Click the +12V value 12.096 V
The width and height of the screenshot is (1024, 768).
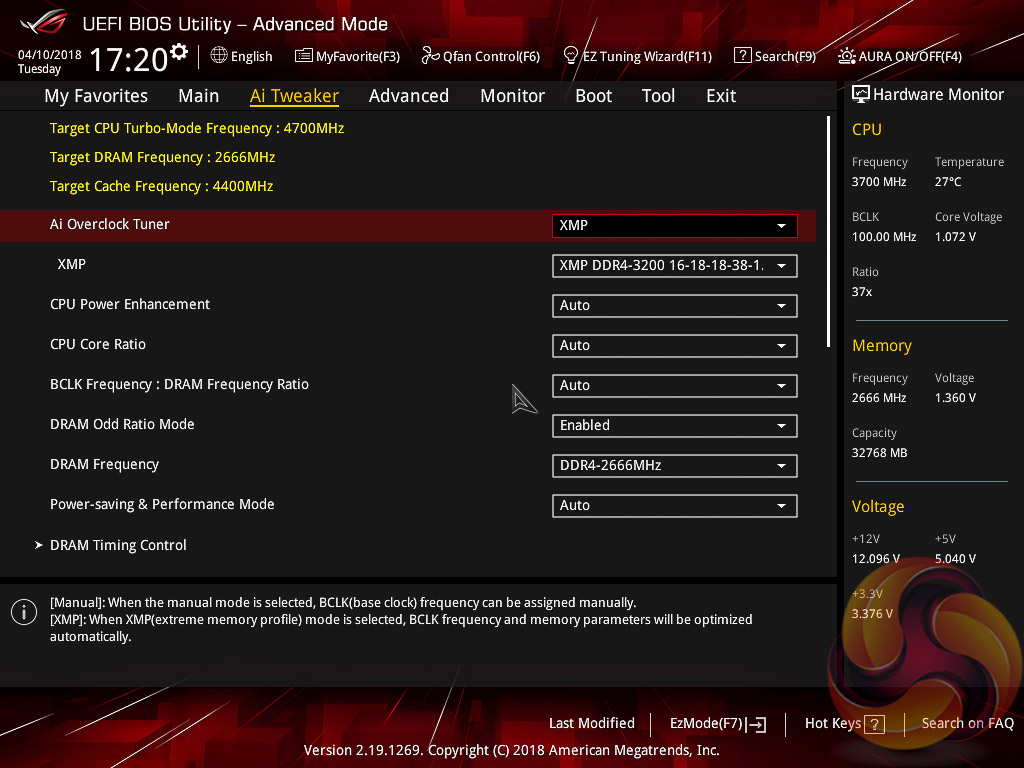(876, 558)
